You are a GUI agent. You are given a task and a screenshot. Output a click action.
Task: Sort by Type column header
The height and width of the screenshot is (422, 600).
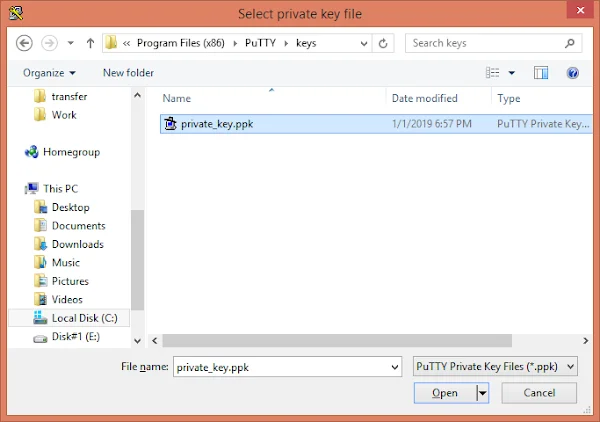(509, 98)
